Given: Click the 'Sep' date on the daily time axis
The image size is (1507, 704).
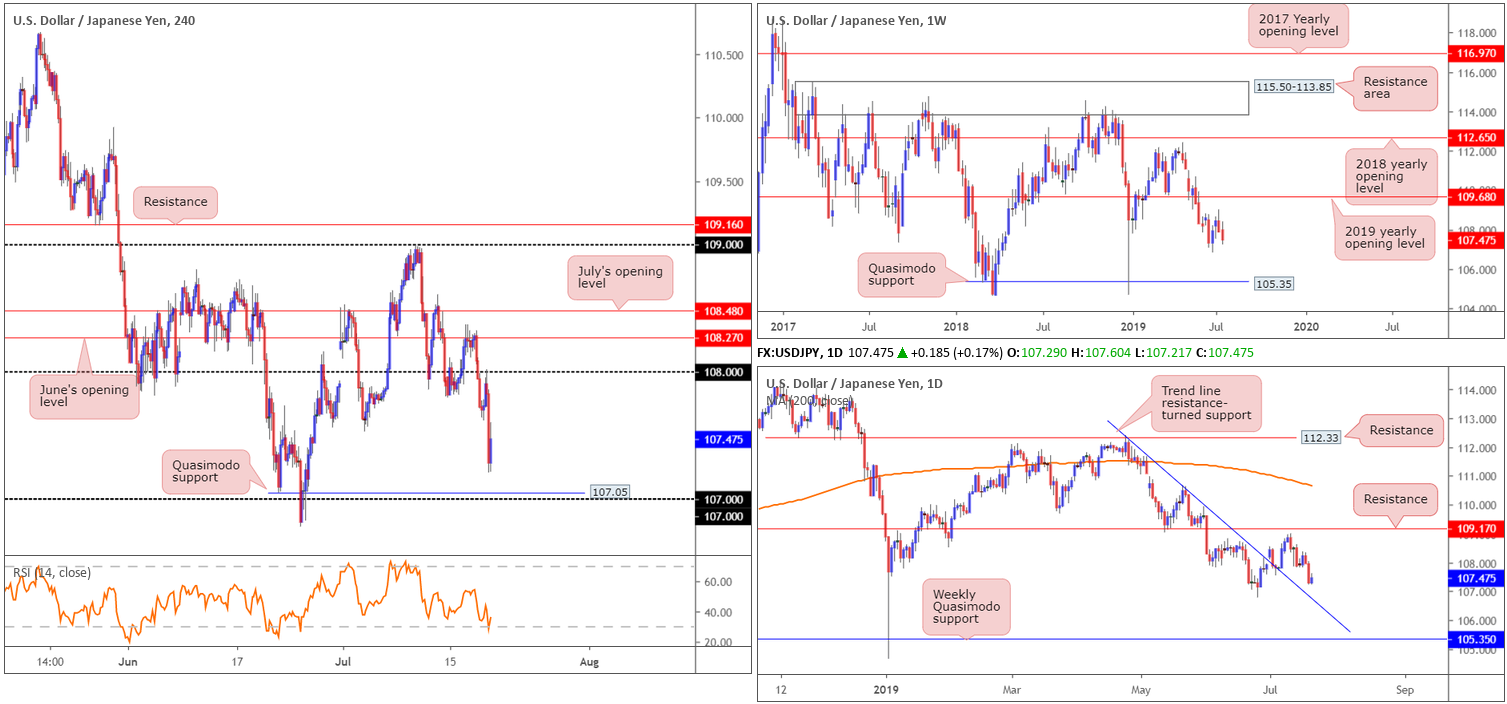Looking at the screenshot, I should 1404,690.
